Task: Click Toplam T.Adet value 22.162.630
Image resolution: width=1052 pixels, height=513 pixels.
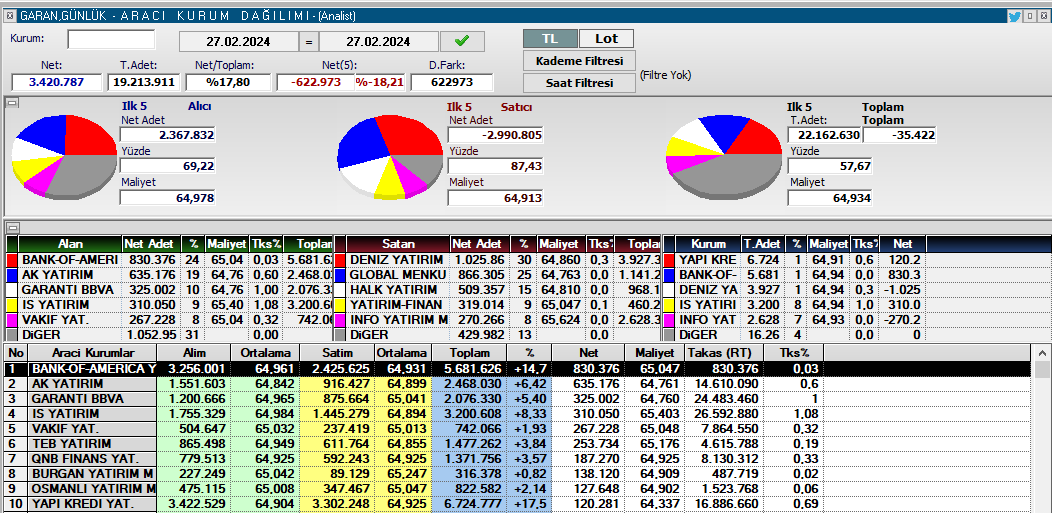Action: click(x=825, y=135)
